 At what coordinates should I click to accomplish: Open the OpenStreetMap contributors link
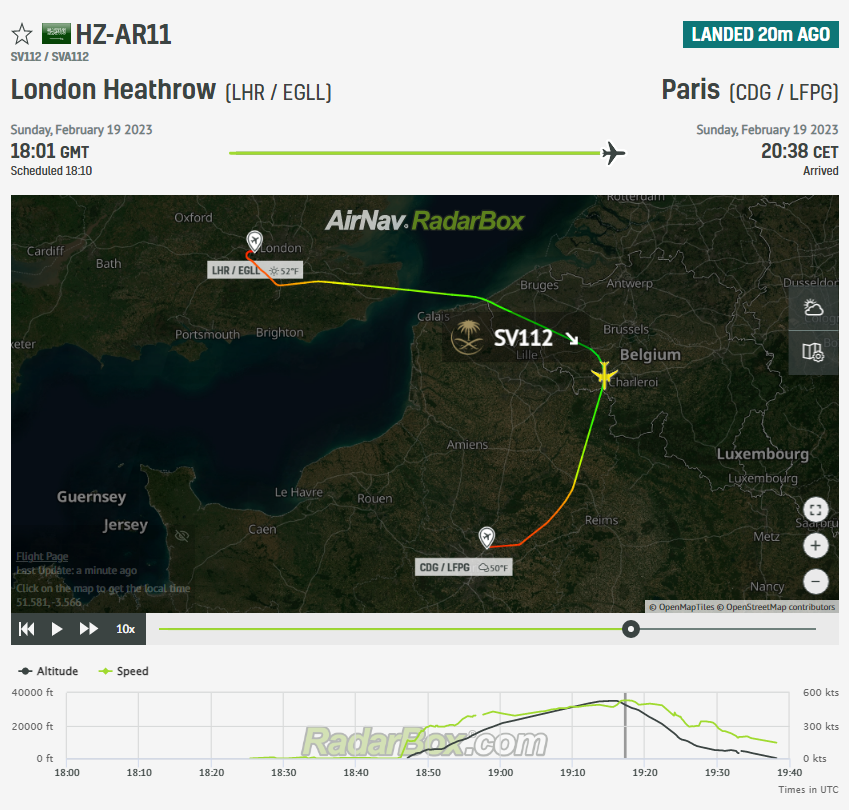tap(776, 607)
